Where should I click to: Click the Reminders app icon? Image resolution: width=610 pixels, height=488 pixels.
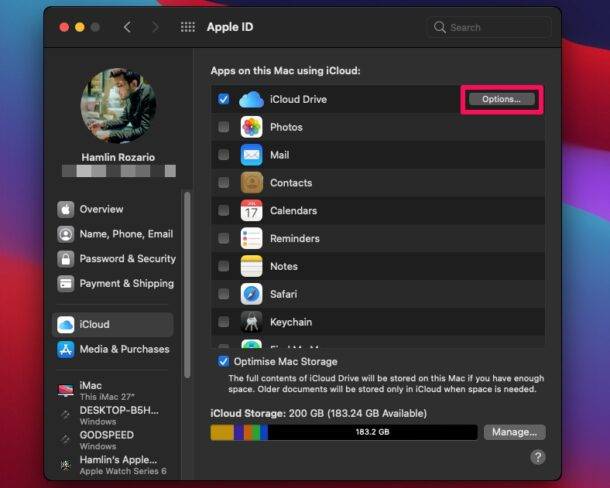(251, 239)
